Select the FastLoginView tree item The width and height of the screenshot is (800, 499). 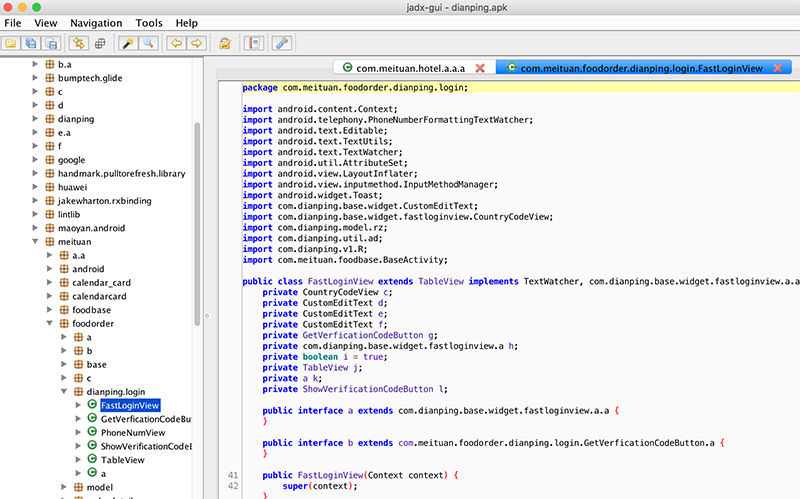tap(130, 405)
